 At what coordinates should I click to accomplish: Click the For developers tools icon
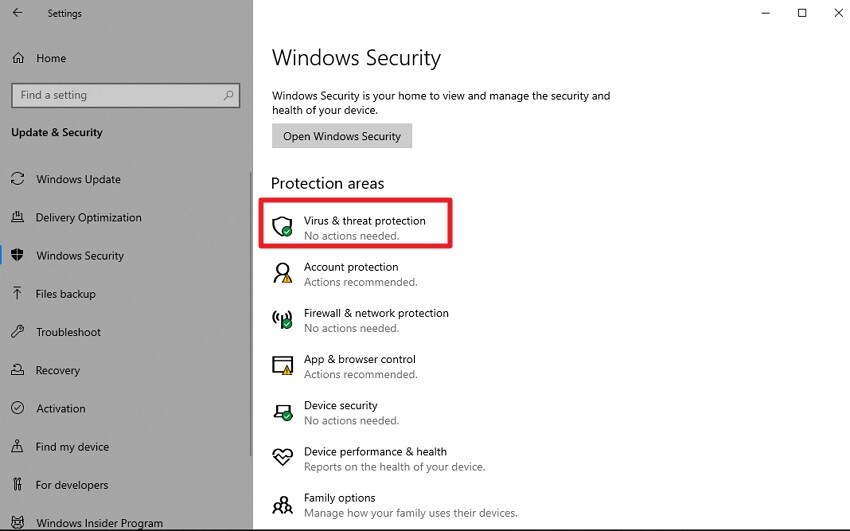click(x=17, y=484)
